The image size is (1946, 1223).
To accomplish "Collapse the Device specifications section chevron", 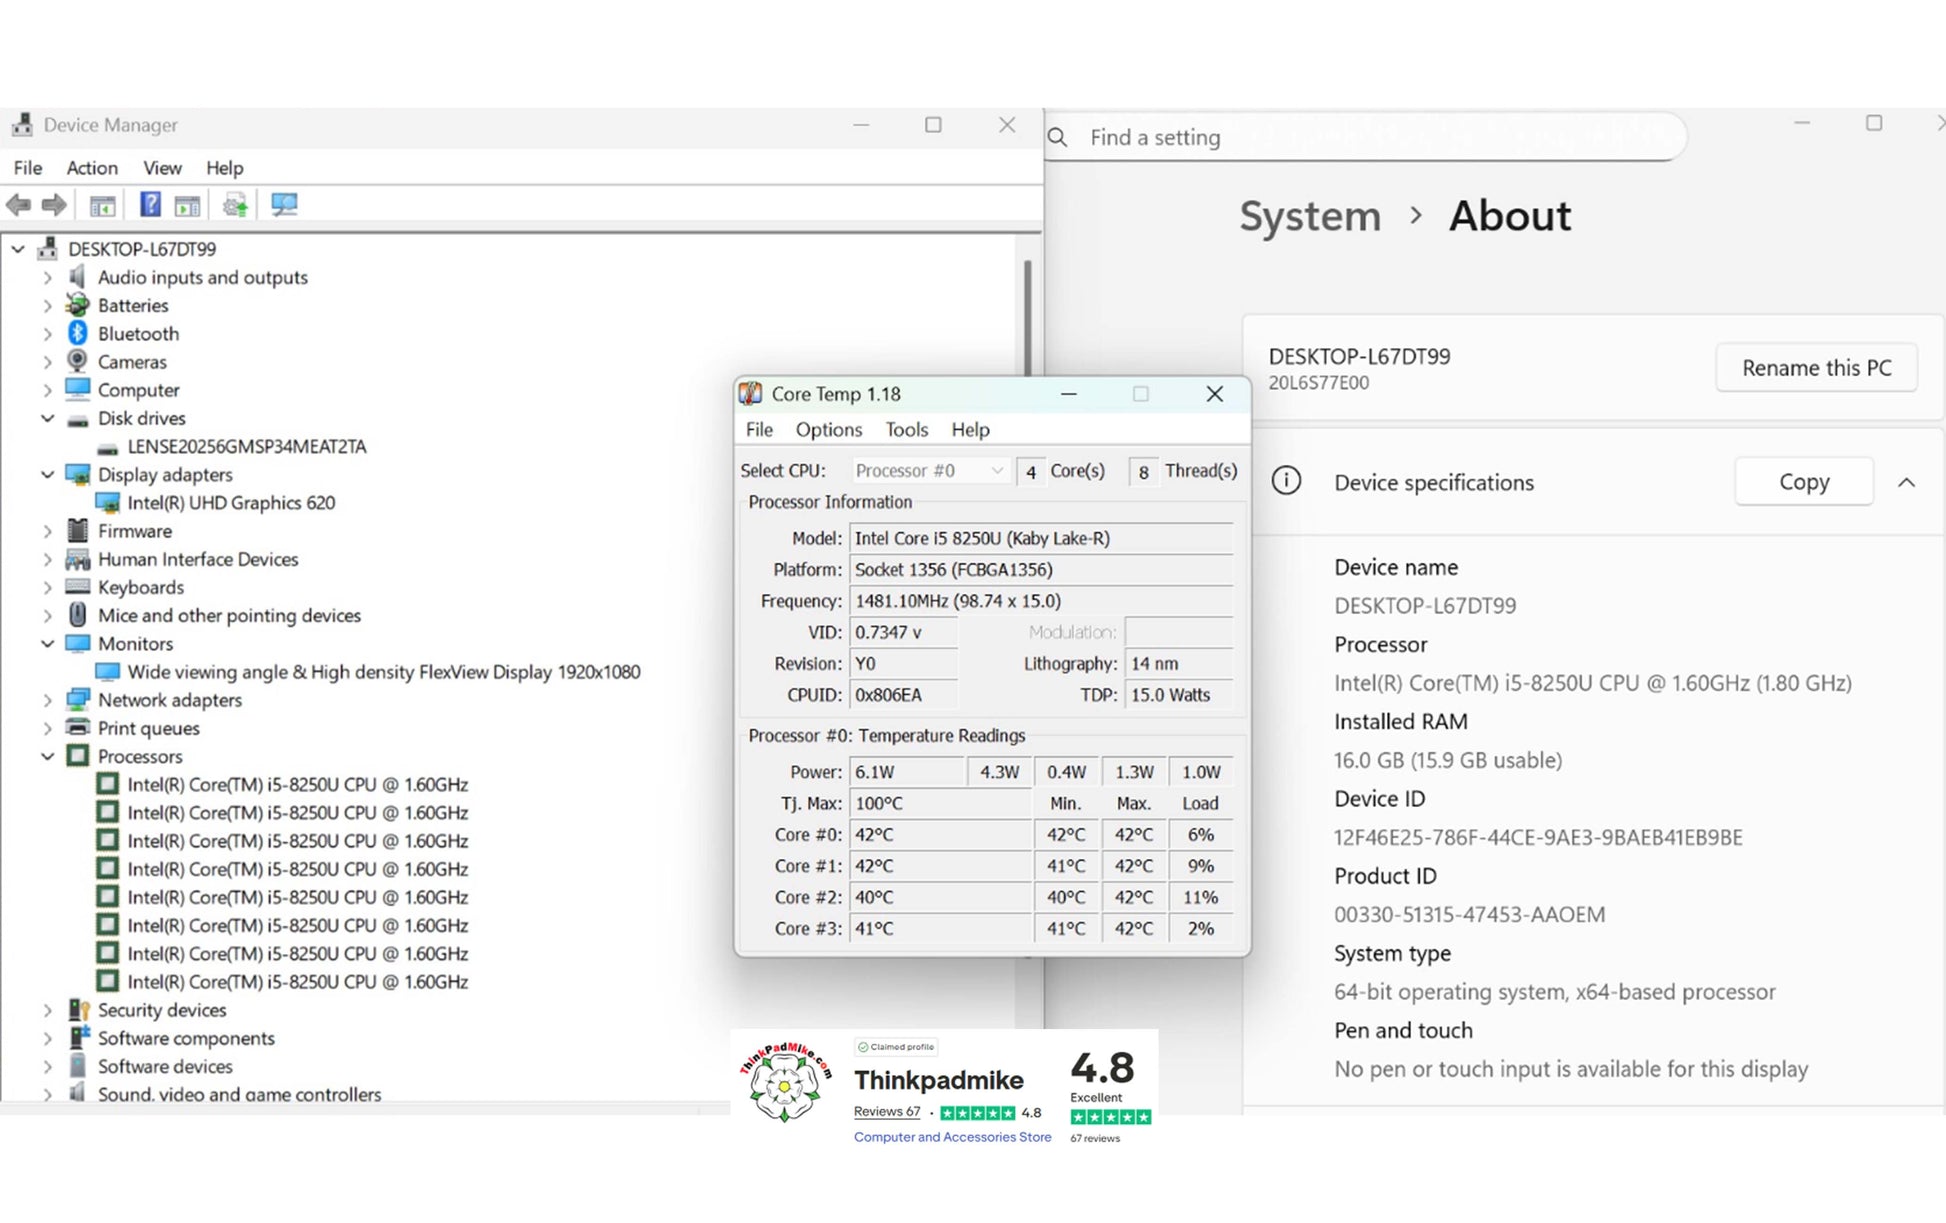I will 1906,483.
